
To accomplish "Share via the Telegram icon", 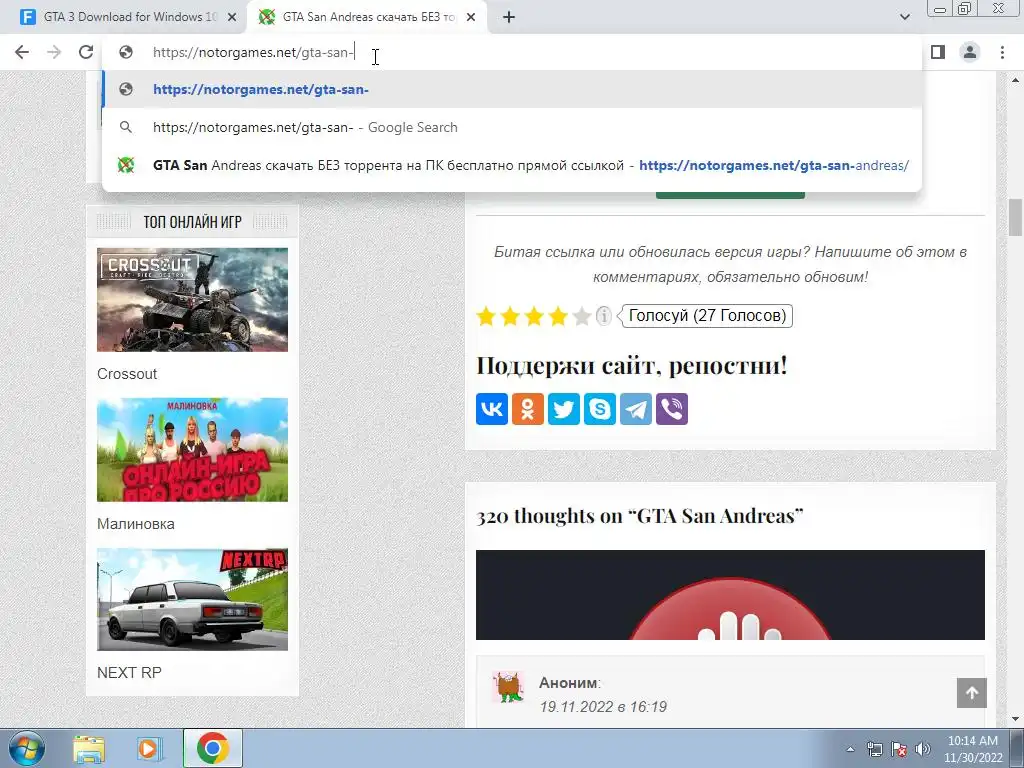I will 635,409.
